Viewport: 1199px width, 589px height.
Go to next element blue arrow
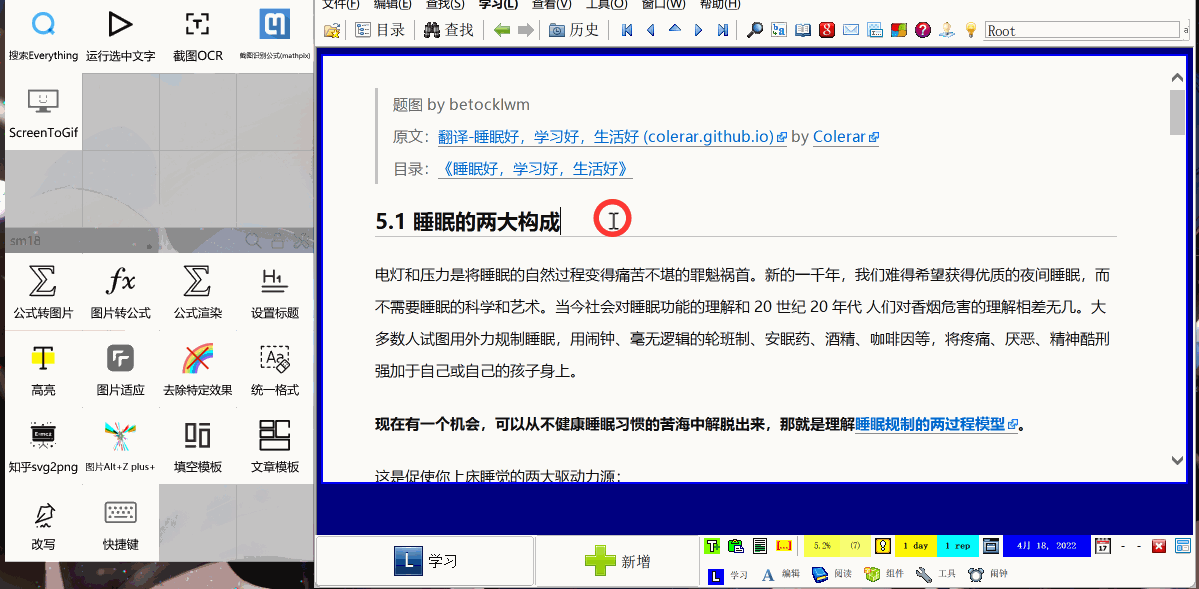(x=698, y=31)
